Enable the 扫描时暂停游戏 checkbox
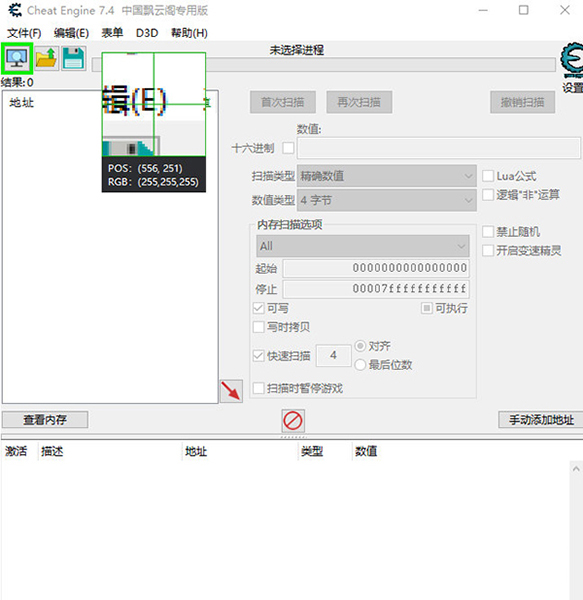The image size is (583, 600). 259,388
